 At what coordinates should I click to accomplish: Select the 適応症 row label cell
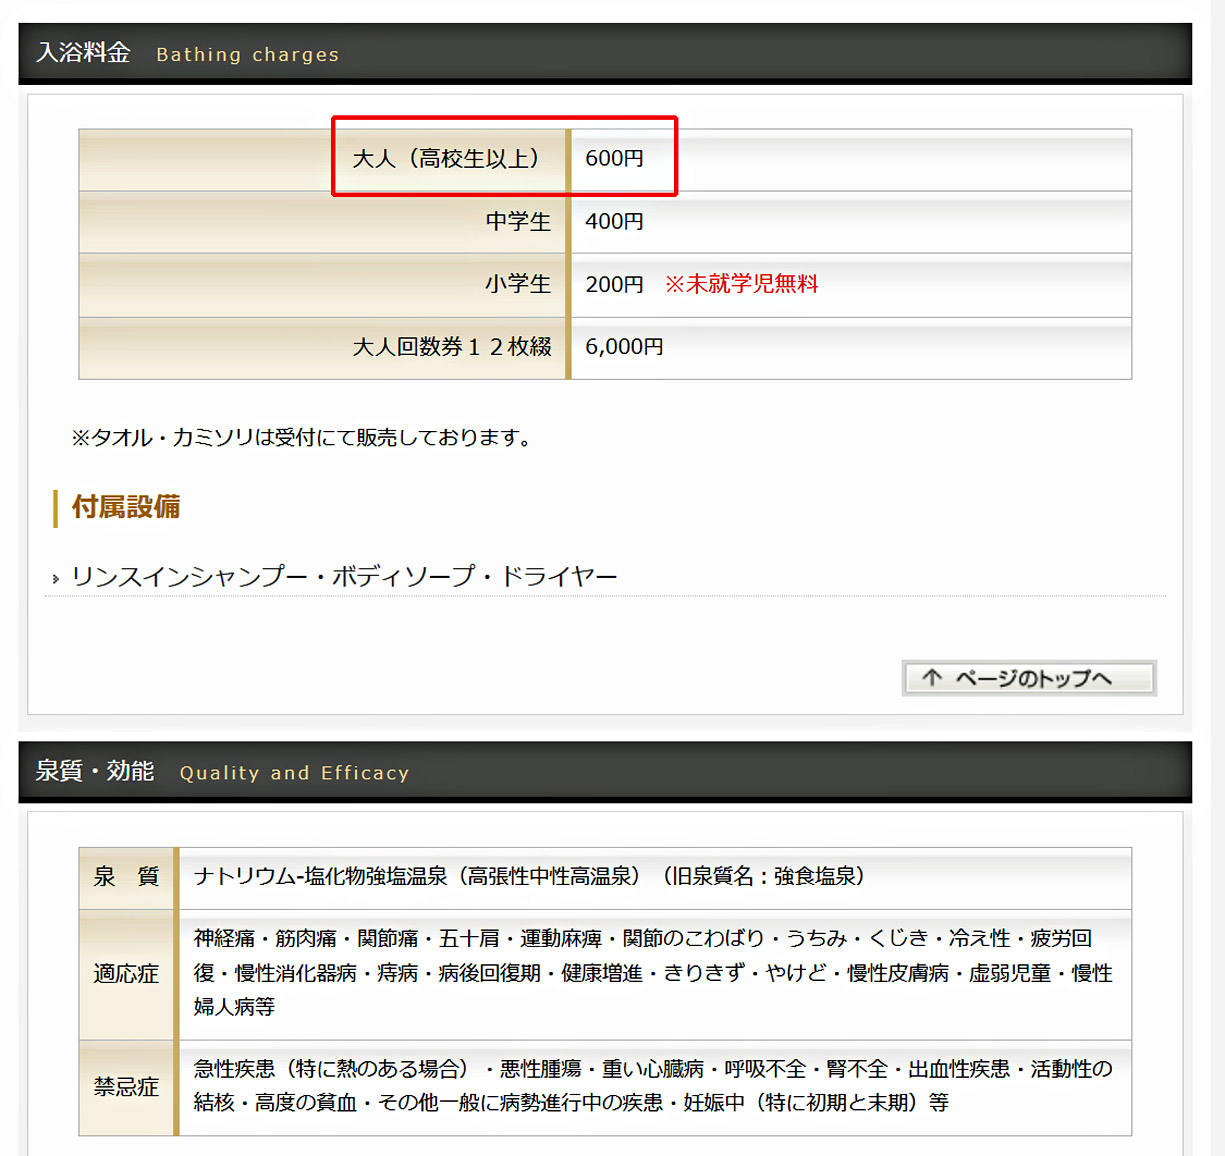(x=126, y=974)
